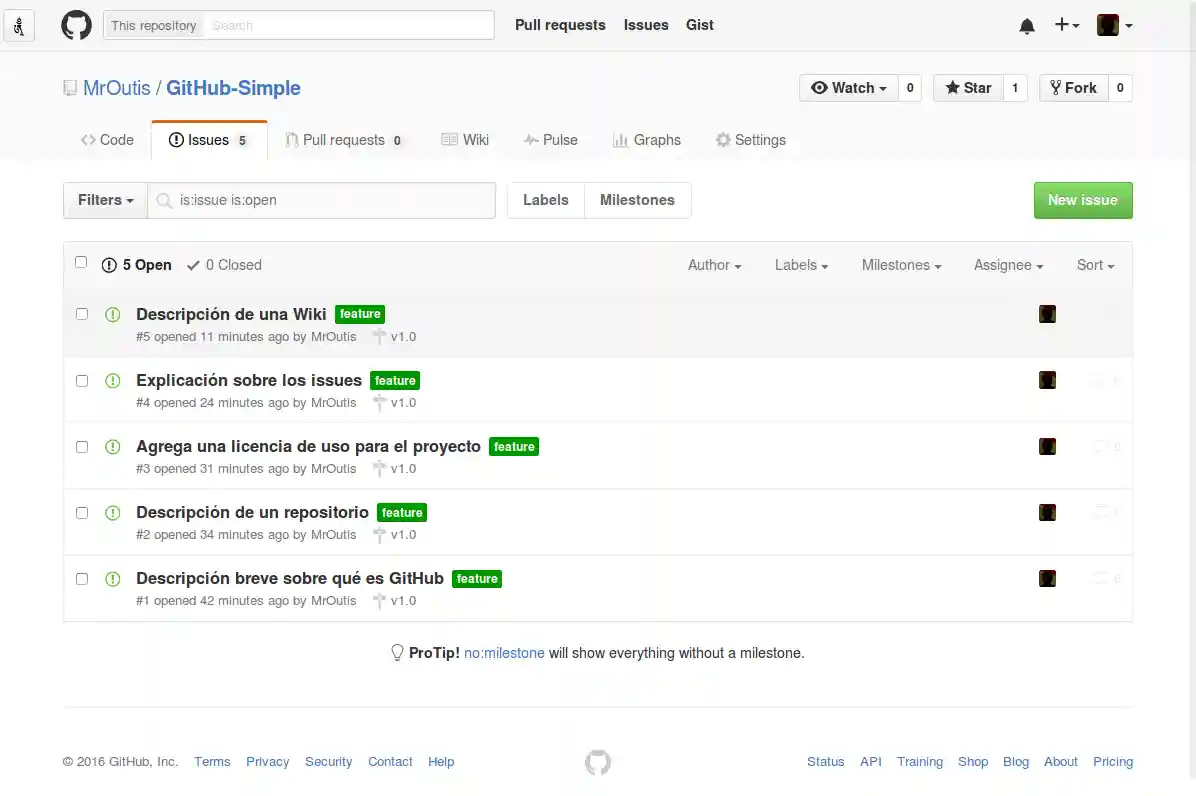Follow the no:milestone ProTip link

pyautogui.click(x=504, y=652)
